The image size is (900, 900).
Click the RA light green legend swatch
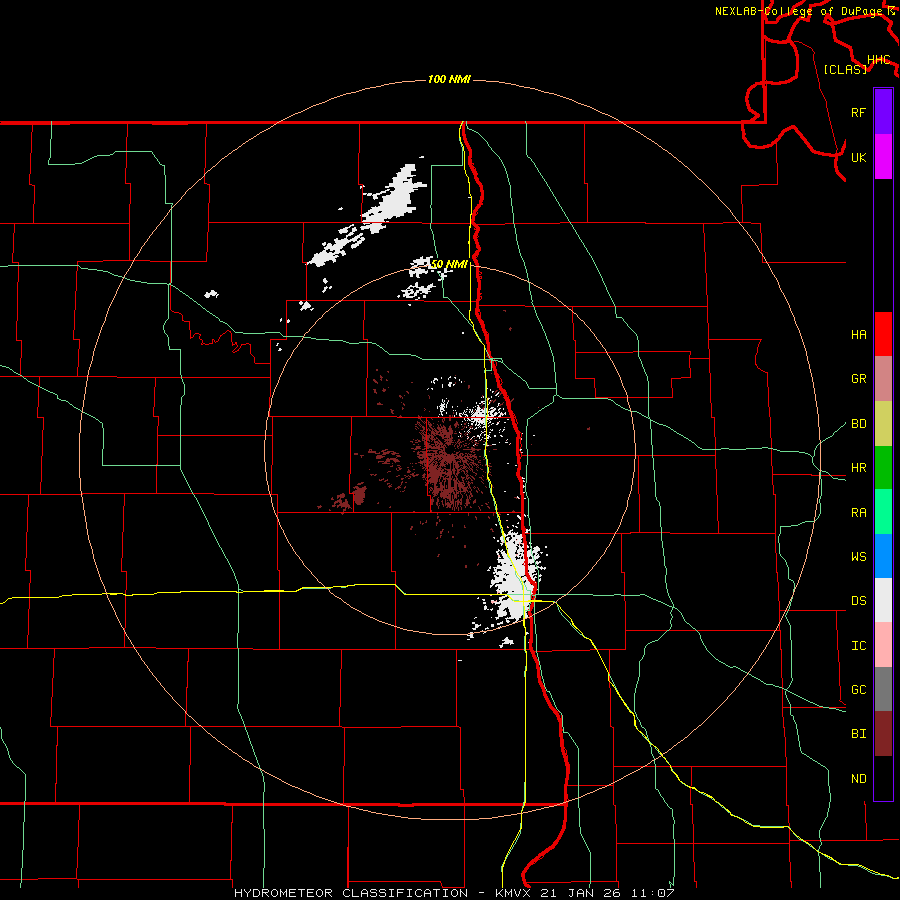point(883,512)
